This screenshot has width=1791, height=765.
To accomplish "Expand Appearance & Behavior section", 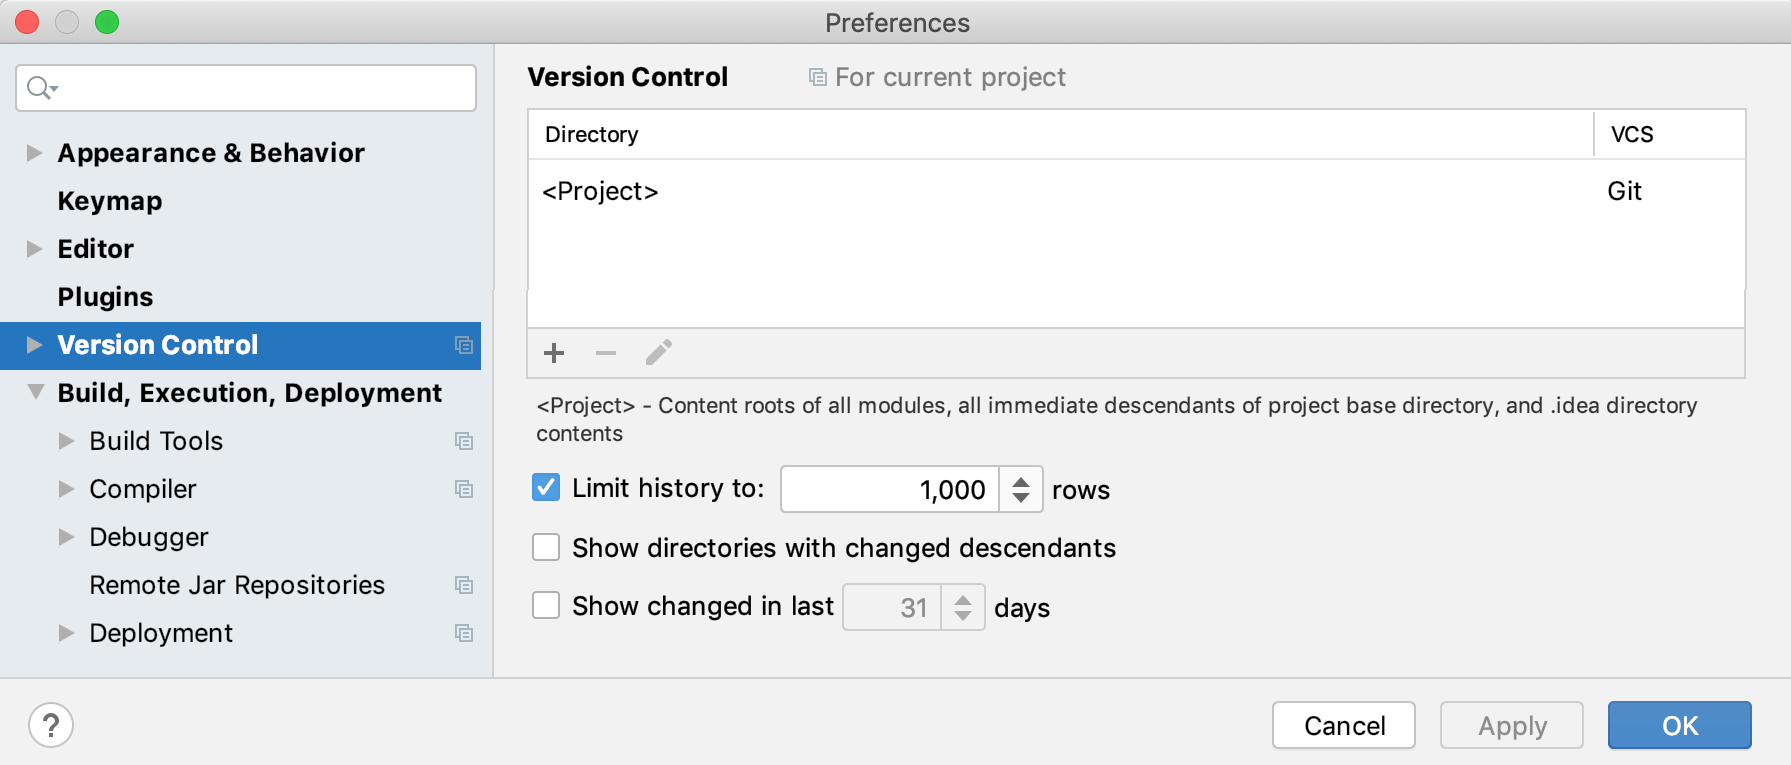I will [34, 153].
